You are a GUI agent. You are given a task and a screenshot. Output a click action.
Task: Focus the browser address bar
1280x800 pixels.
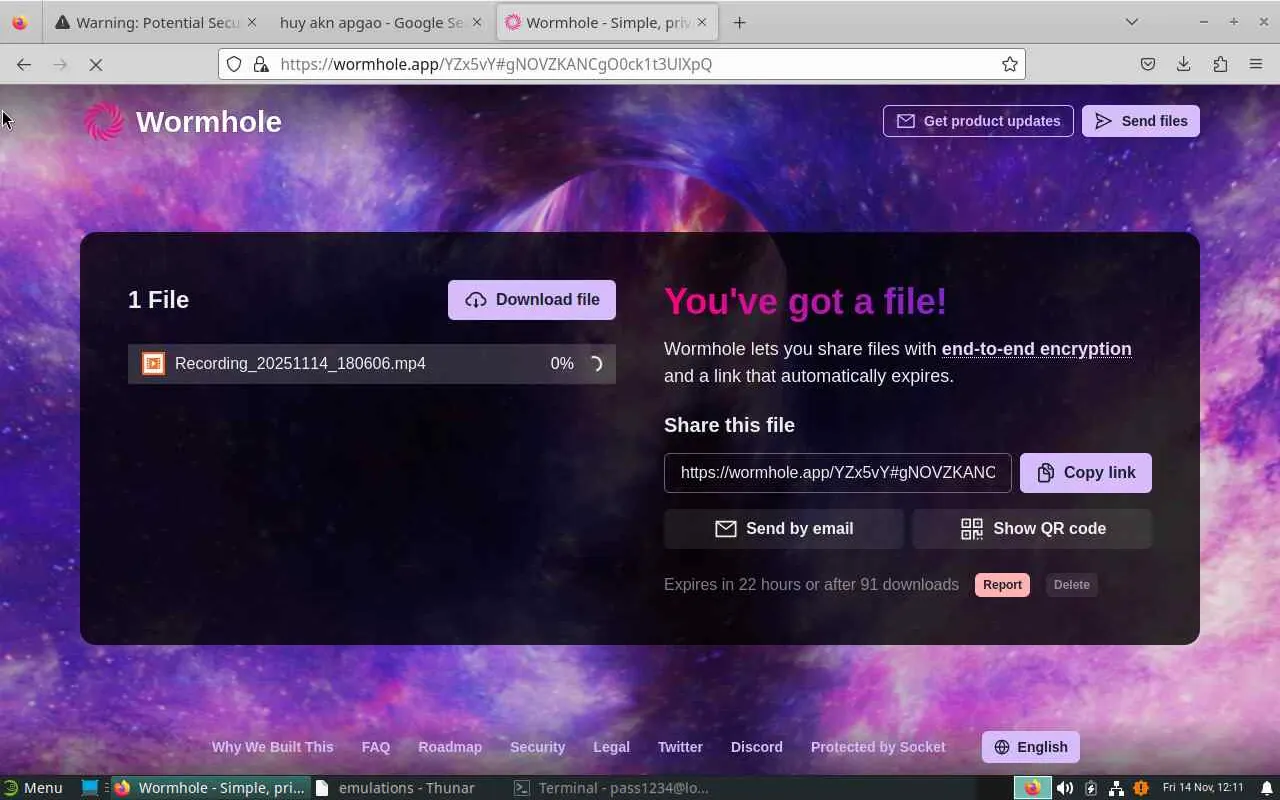coord(622,64)
